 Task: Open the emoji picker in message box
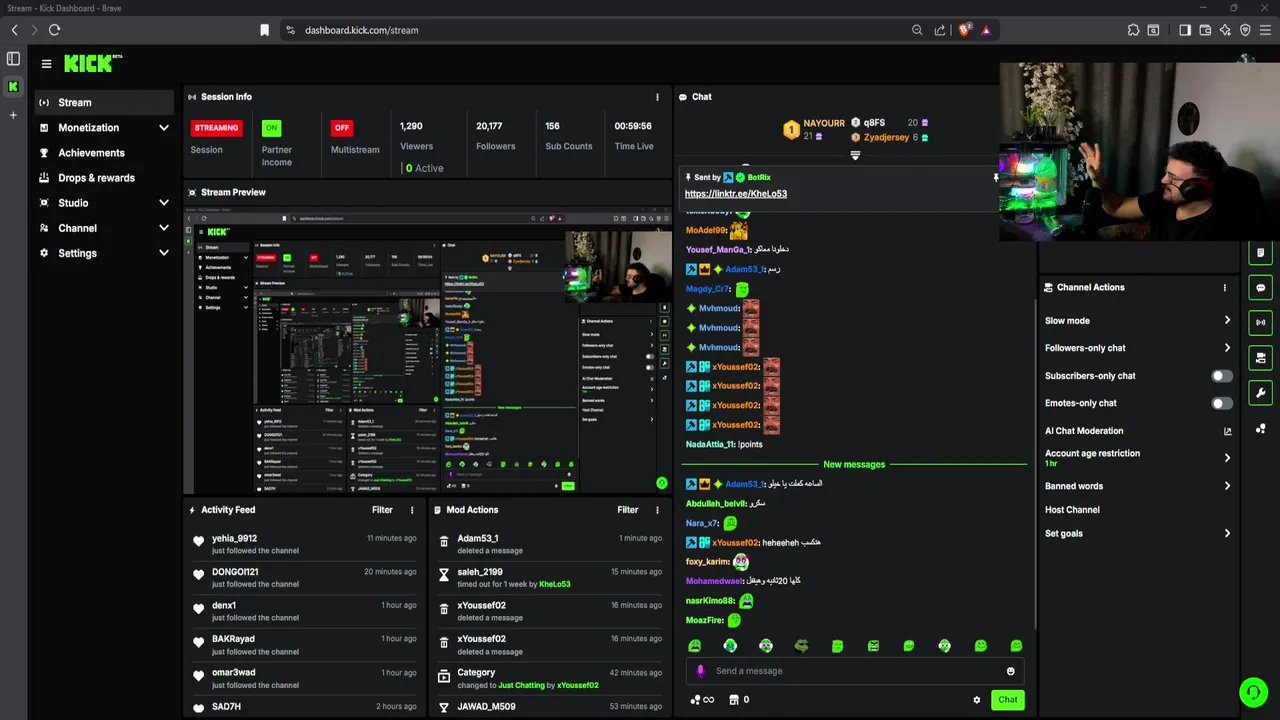click(1010, 671)
